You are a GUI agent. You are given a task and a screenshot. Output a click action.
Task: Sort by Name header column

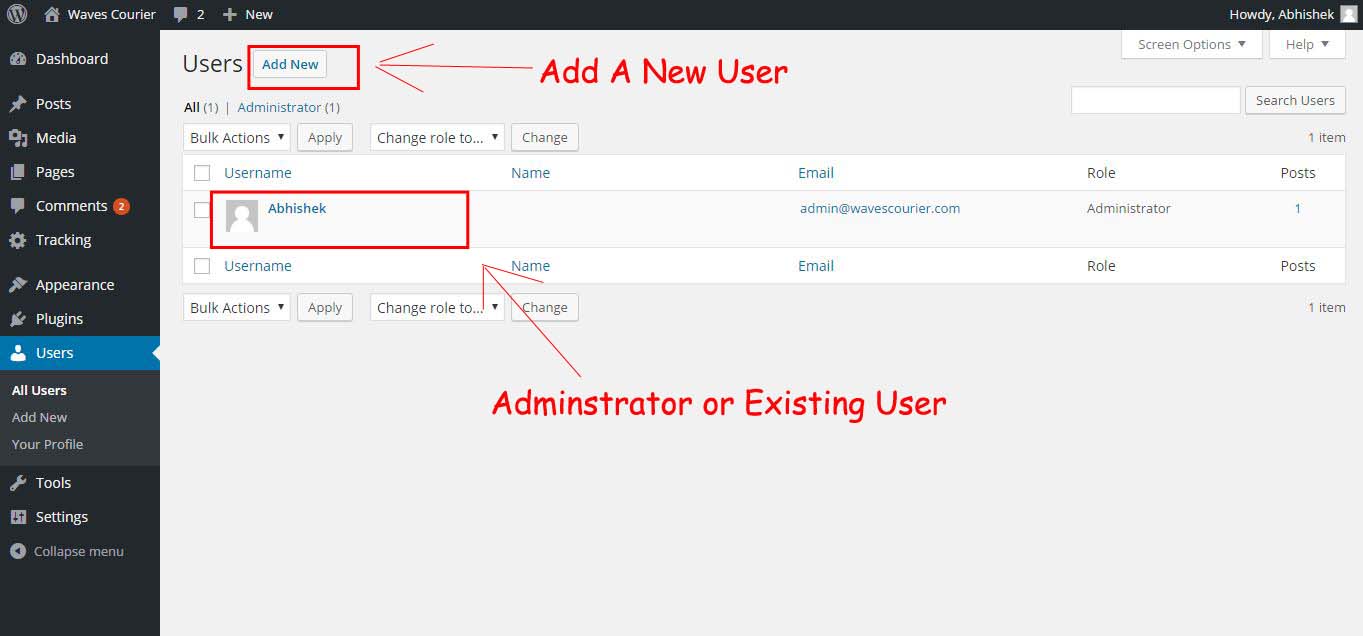point(530,173)
